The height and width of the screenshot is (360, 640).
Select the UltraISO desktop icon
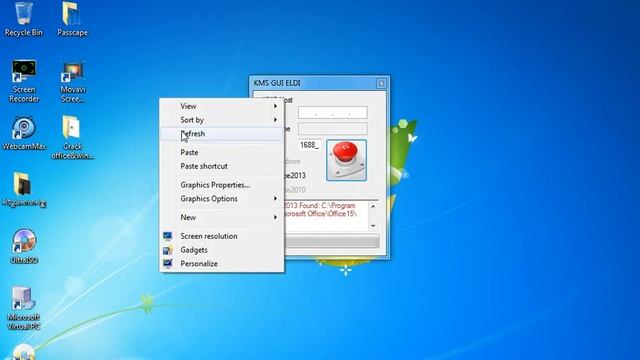[x=24, y=246]
